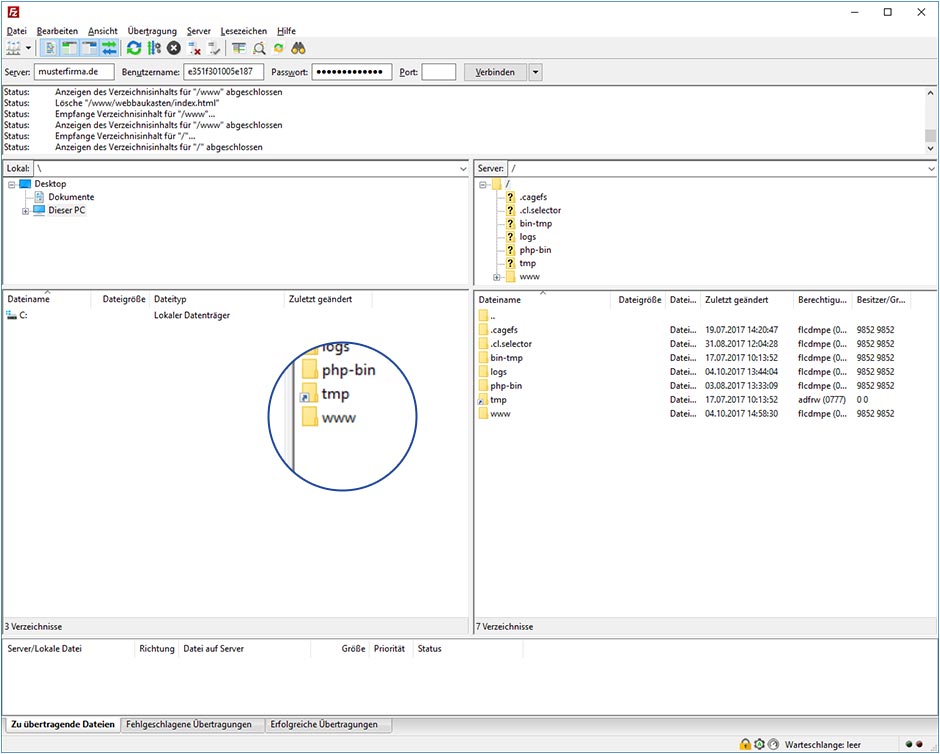The height and width of the screenshot is (754, 940).
Task: Toggle the message log display
Action: point(50,49)
